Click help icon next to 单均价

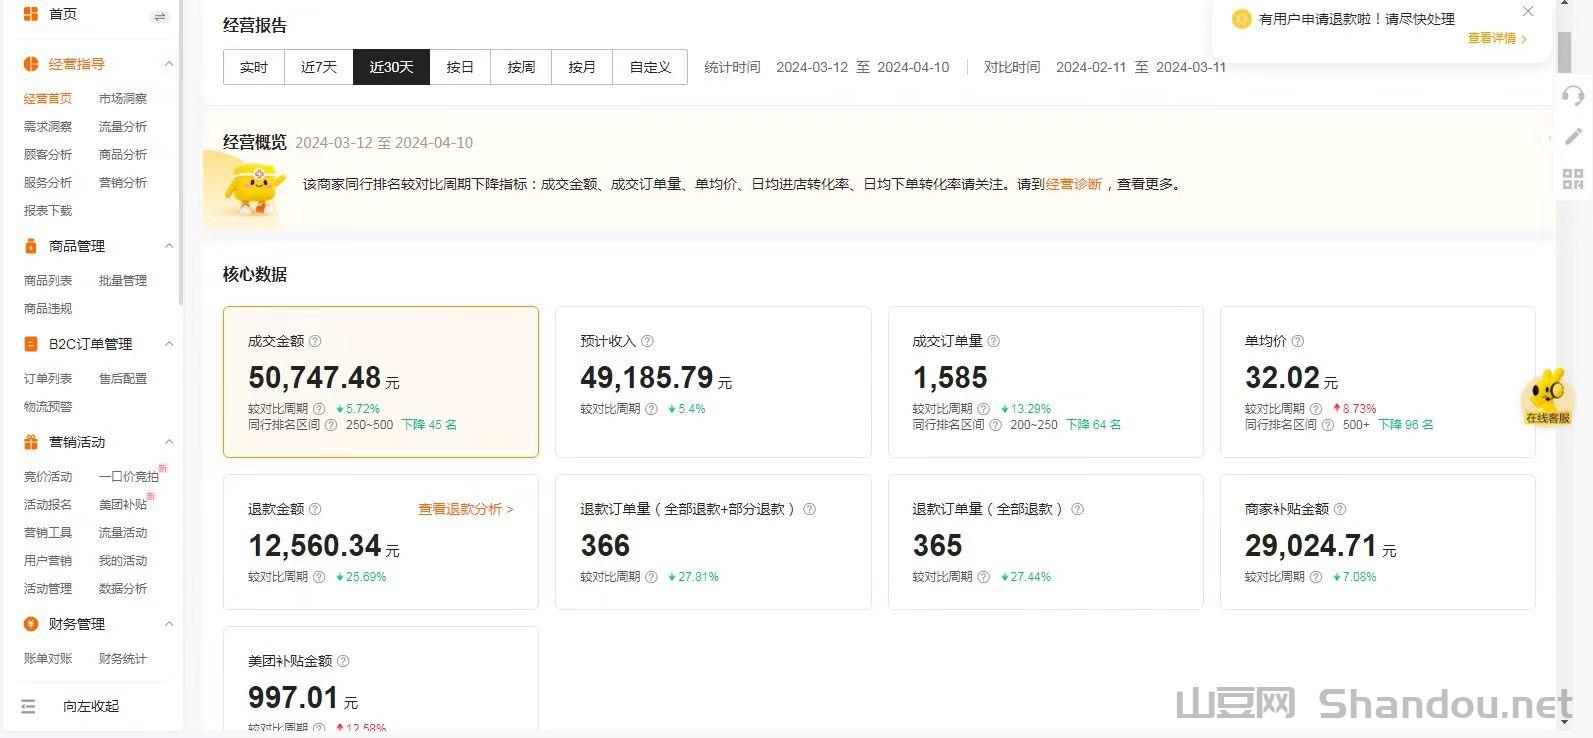click(1297, 341)
